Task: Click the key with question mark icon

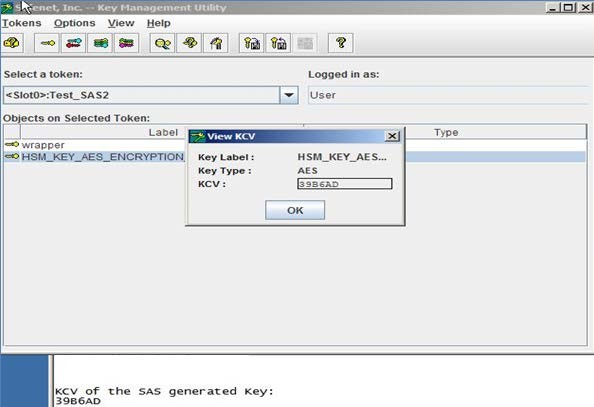Action: pos(189,43)
